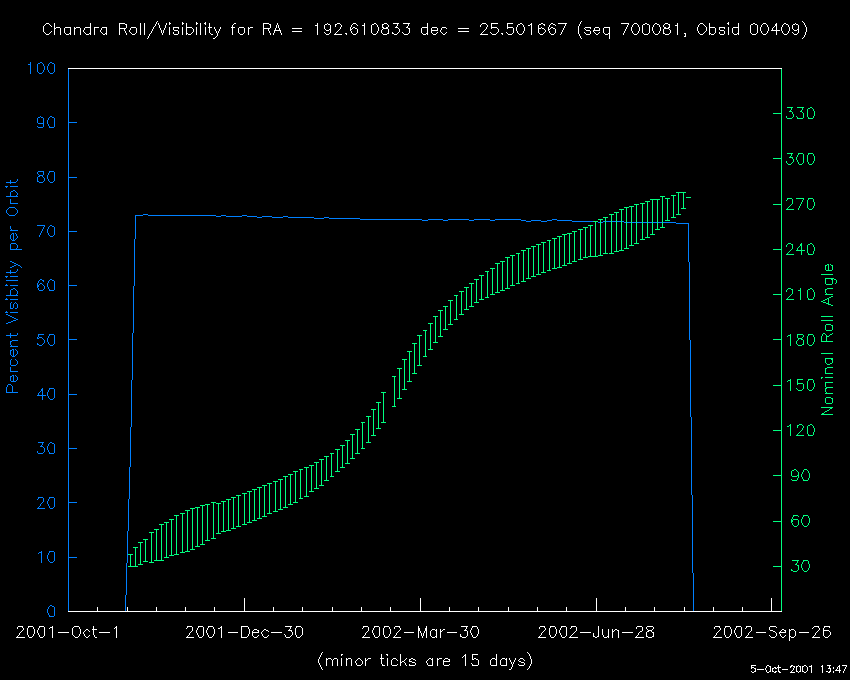Viewport: 850px width, 680px height.
Task: Click the 30 value on the right axis
Action: coord(798,566)
